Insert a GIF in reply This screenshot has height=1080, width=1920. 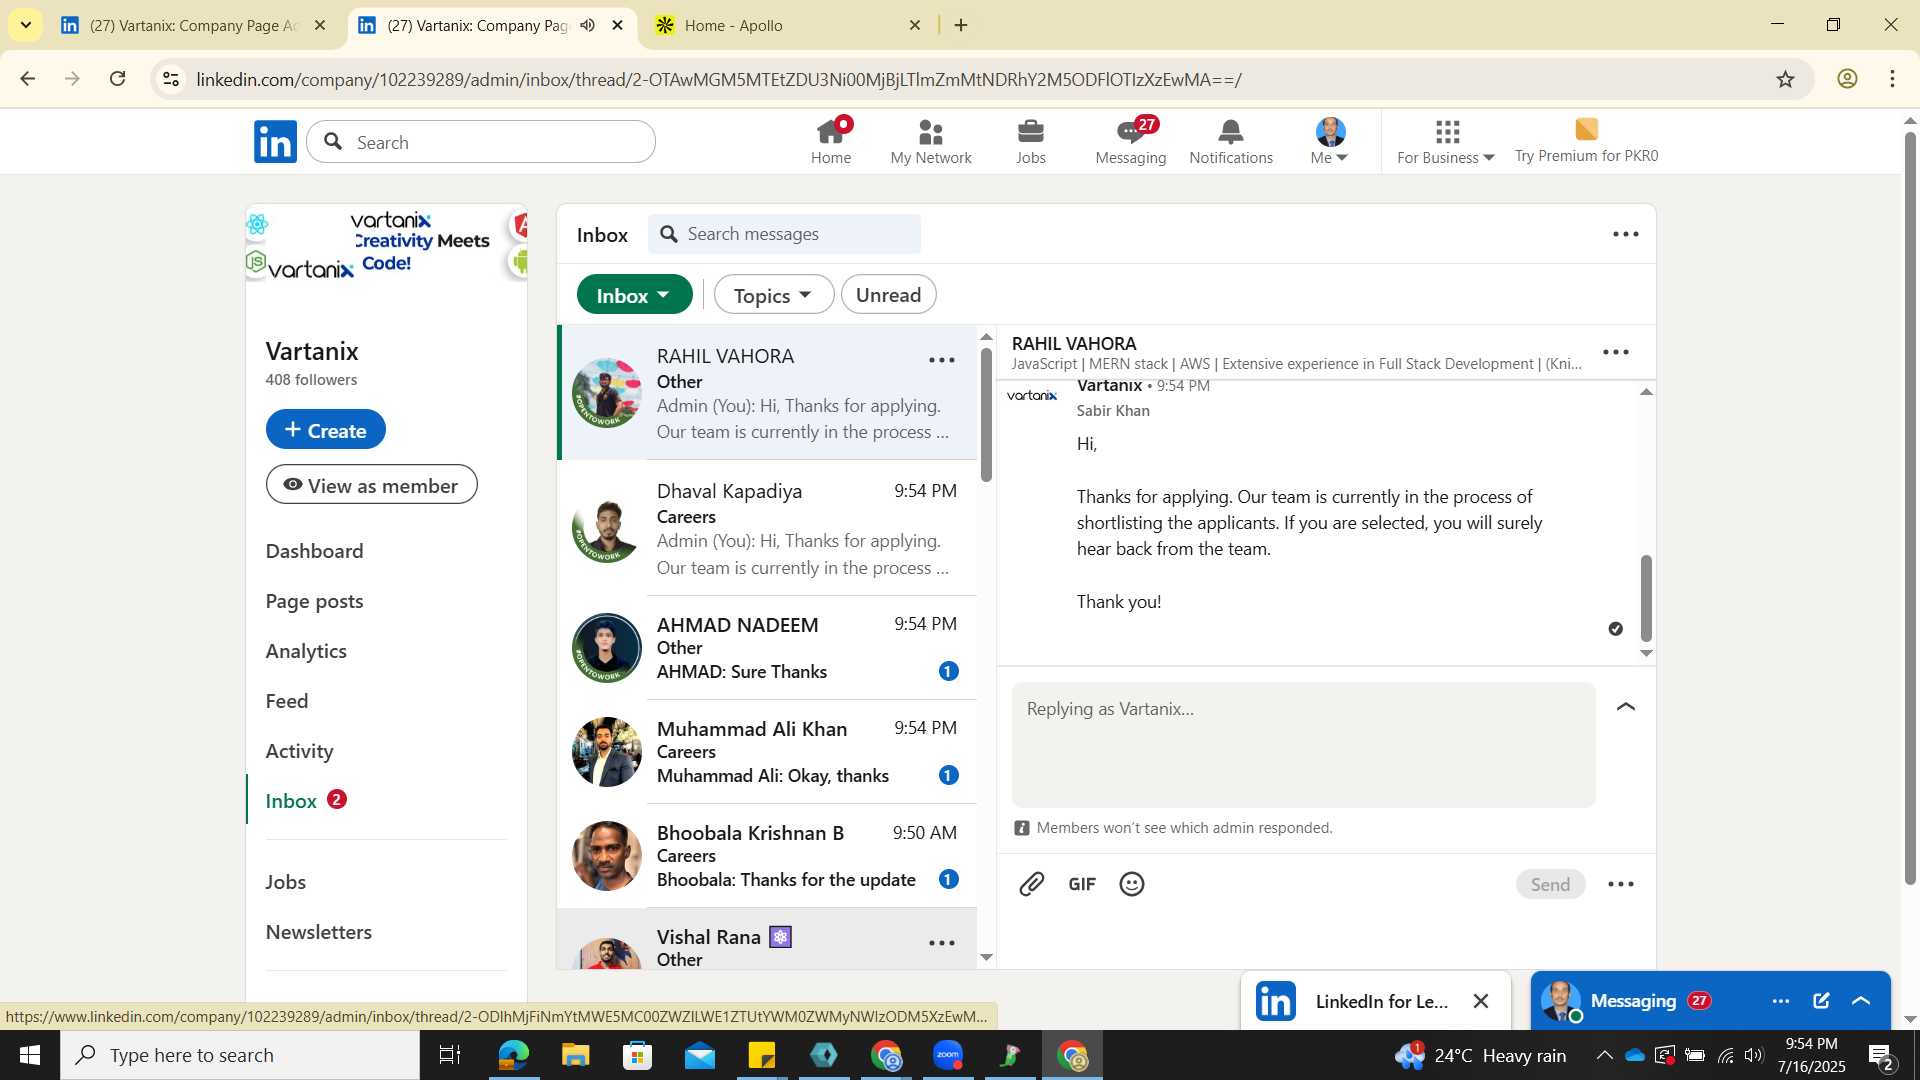click(1082, 884)
